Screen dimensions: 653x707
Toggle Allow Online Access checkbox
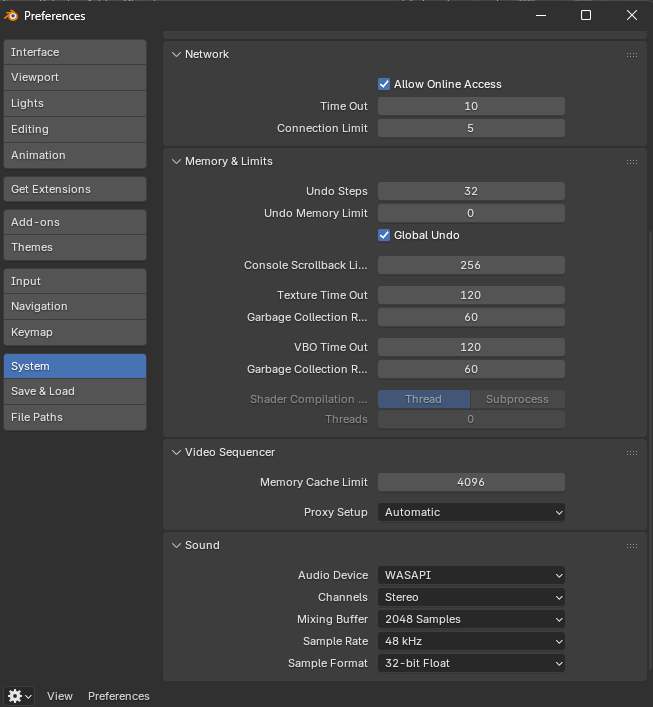pyautogui.click(x=384, y=84)
